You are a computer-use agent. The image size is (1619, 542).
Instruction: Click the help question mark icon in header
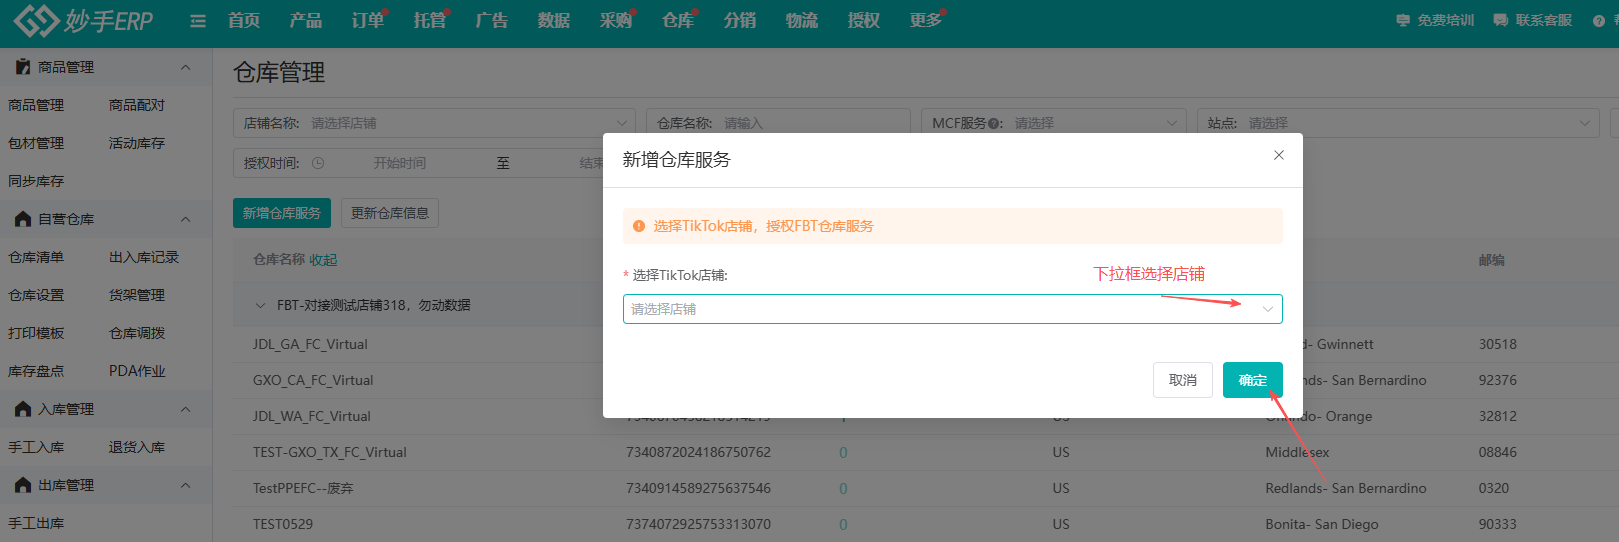click(1598, 21)
